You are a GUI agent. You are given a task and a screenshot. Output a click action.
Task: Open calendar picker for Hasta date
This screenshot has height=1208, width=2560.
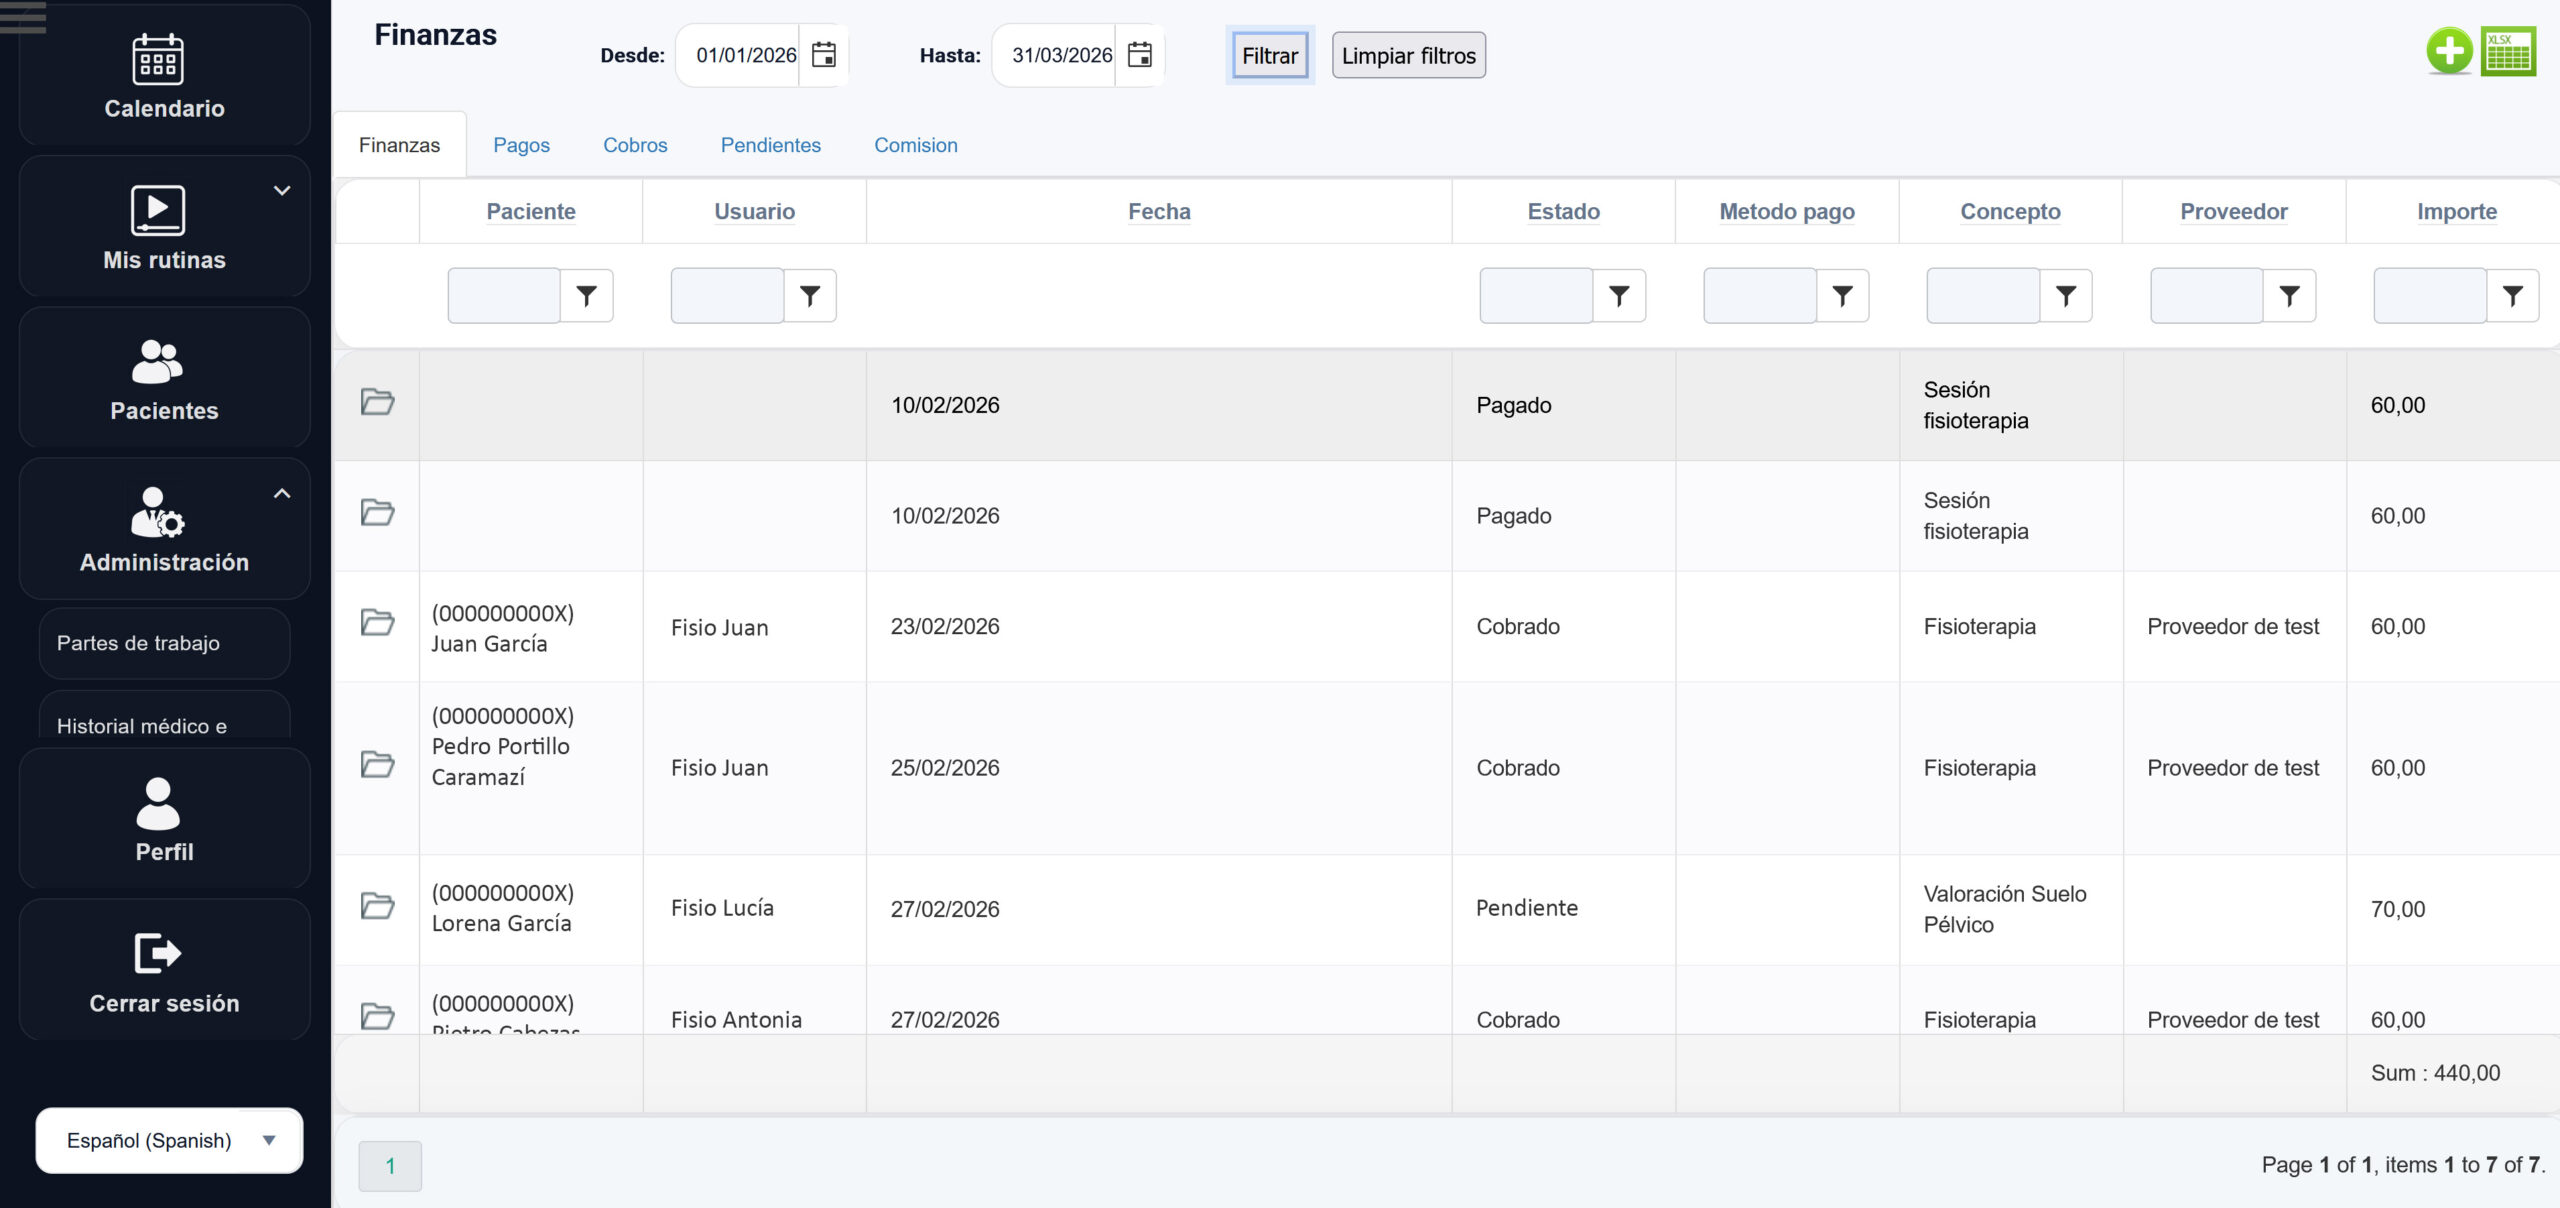[1139, 55]
